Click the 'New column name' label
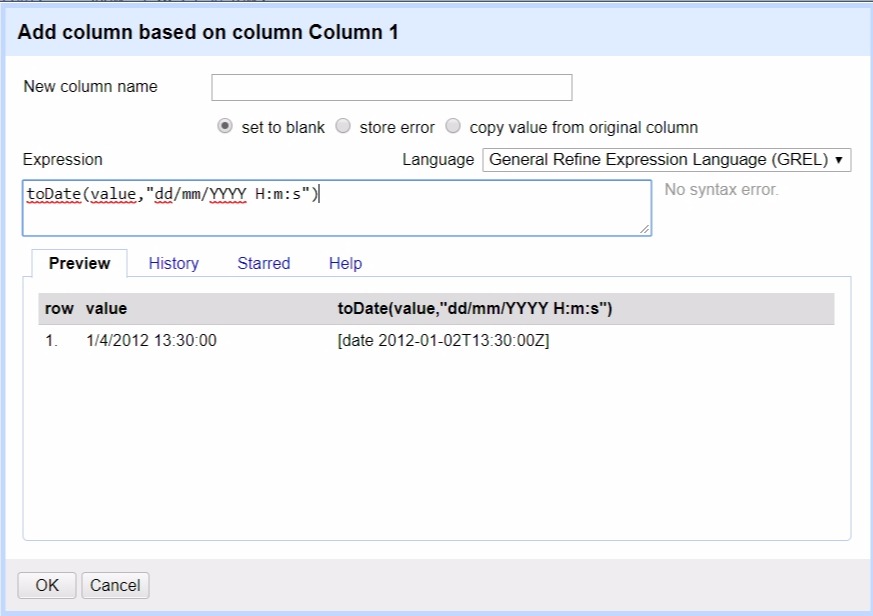The width and height of the screenshot is (873, 616). (90, 86)
